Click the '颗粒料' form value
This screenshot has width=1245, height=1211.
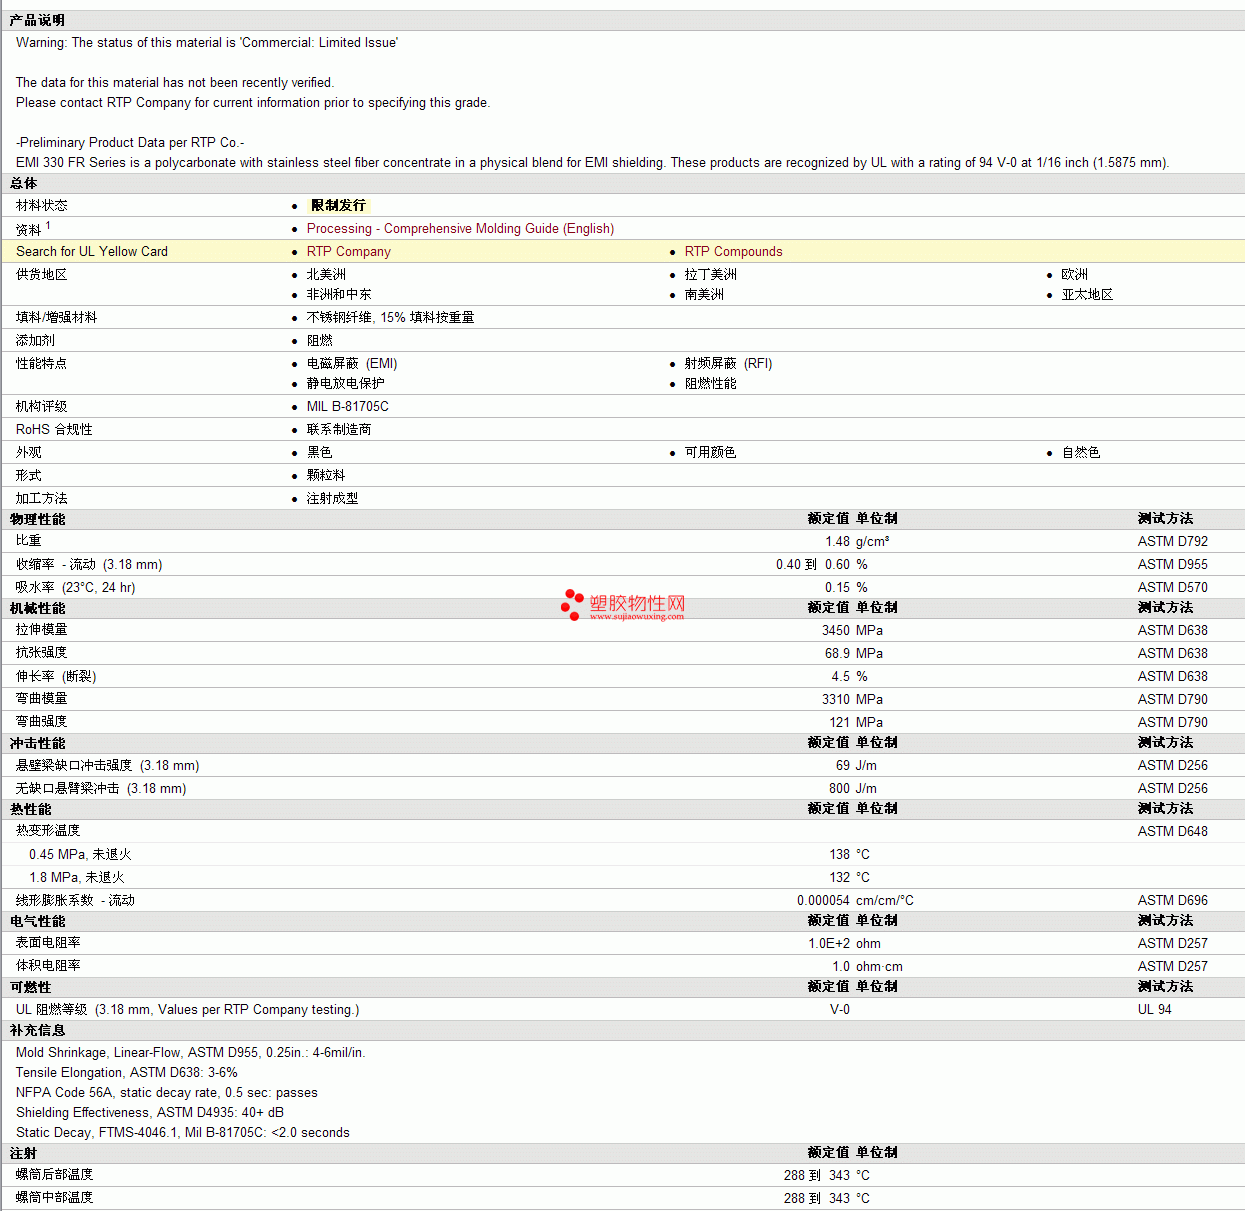point(326,475)
